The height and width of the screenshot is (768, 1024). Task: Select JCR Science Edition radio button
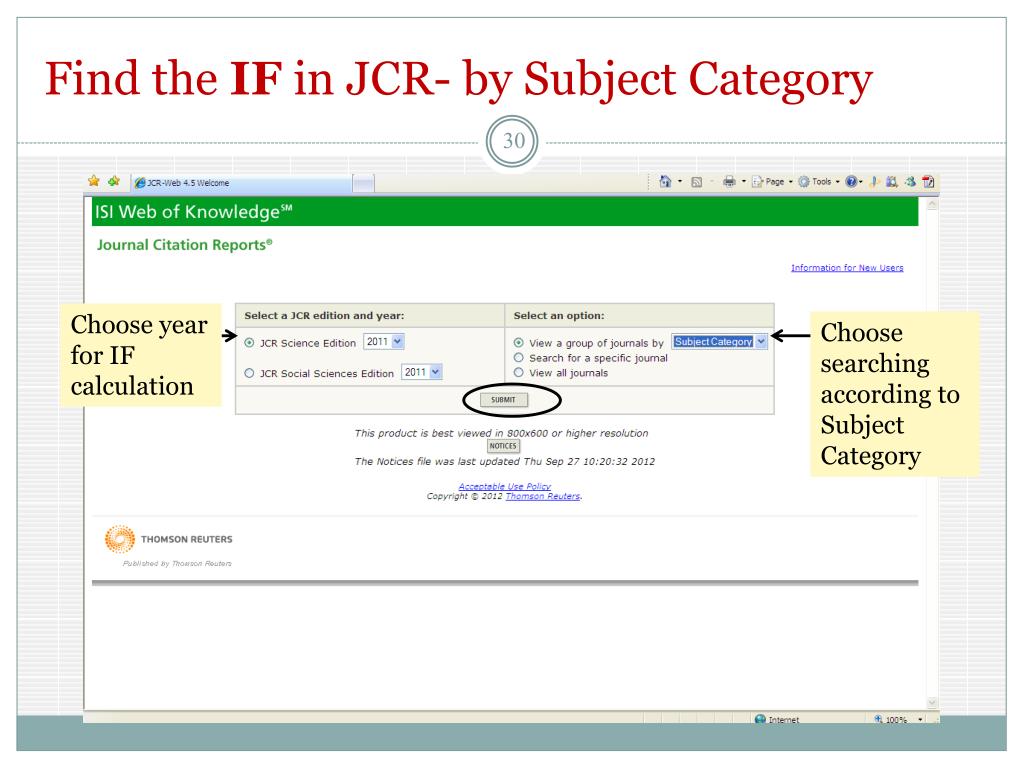tap(249, 343)
